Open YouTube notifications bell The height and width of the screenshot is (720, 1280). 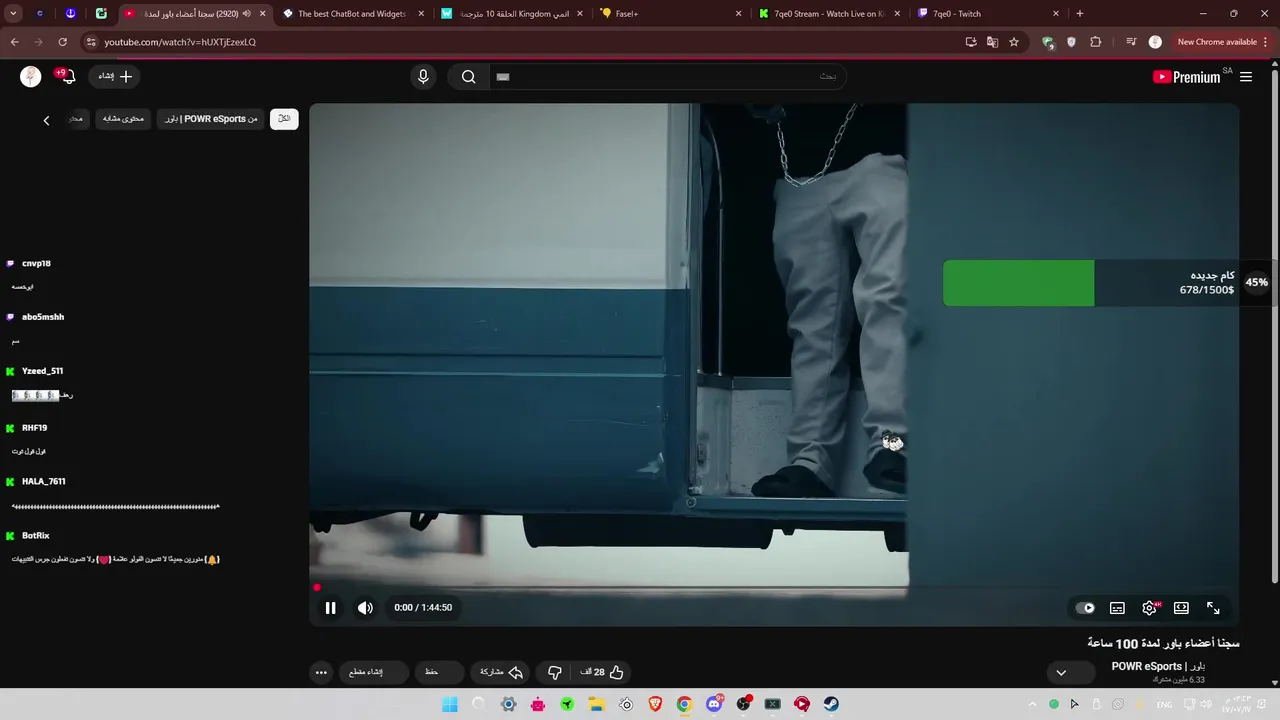67,76
